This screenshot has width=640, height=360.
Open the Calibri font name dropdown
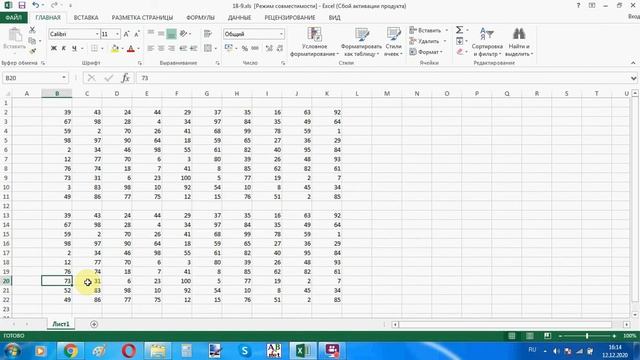coord(97,34)
